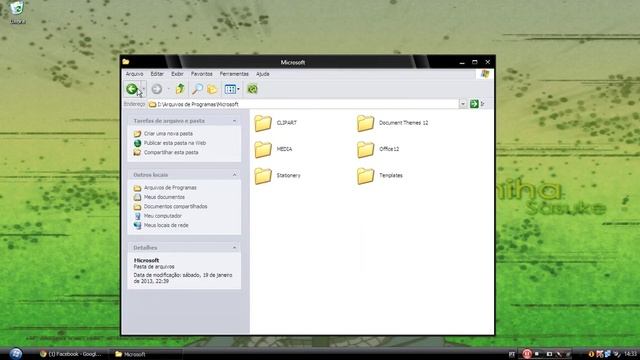Toggle the Folders pane button
The height and width of the screenshot is (360, 640).
click(212, 89)
